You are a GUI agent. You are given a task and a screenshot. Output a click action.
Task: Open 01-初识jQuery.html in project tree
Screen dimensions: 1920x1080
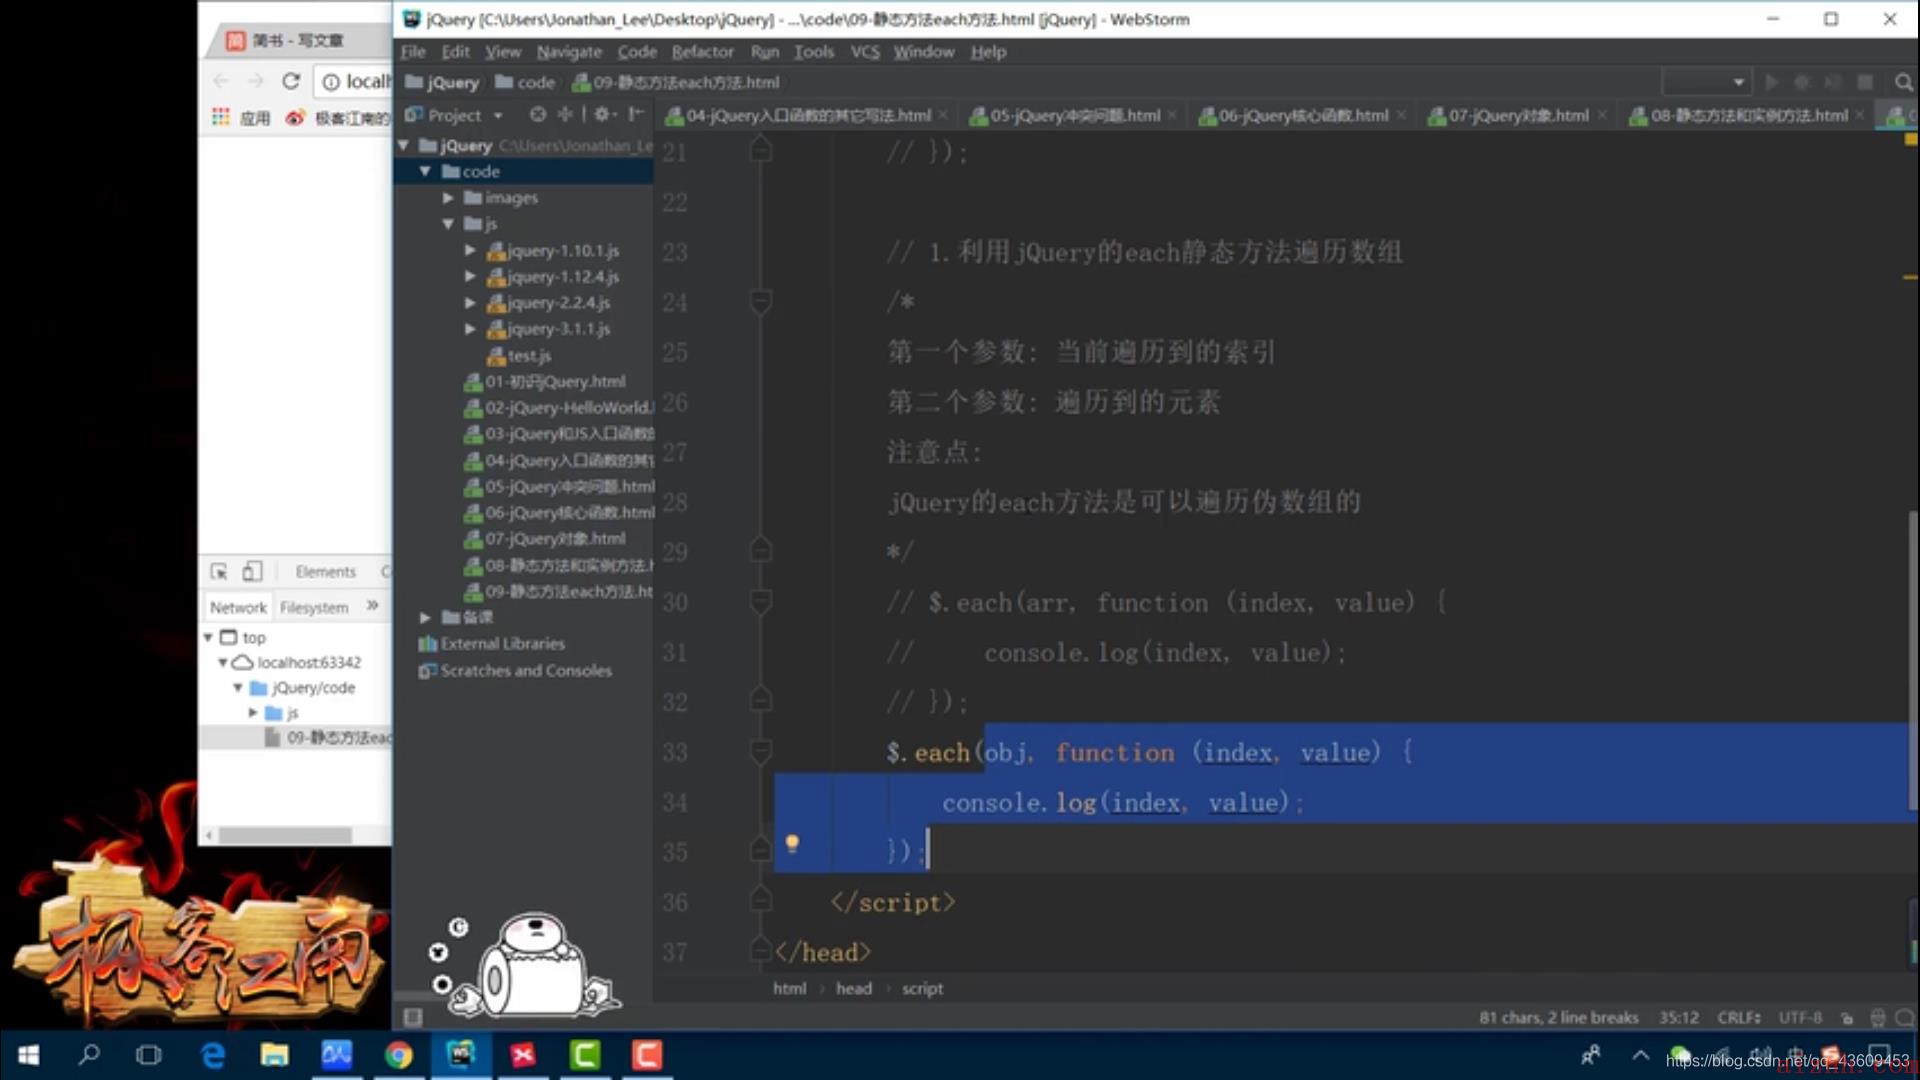545,382
